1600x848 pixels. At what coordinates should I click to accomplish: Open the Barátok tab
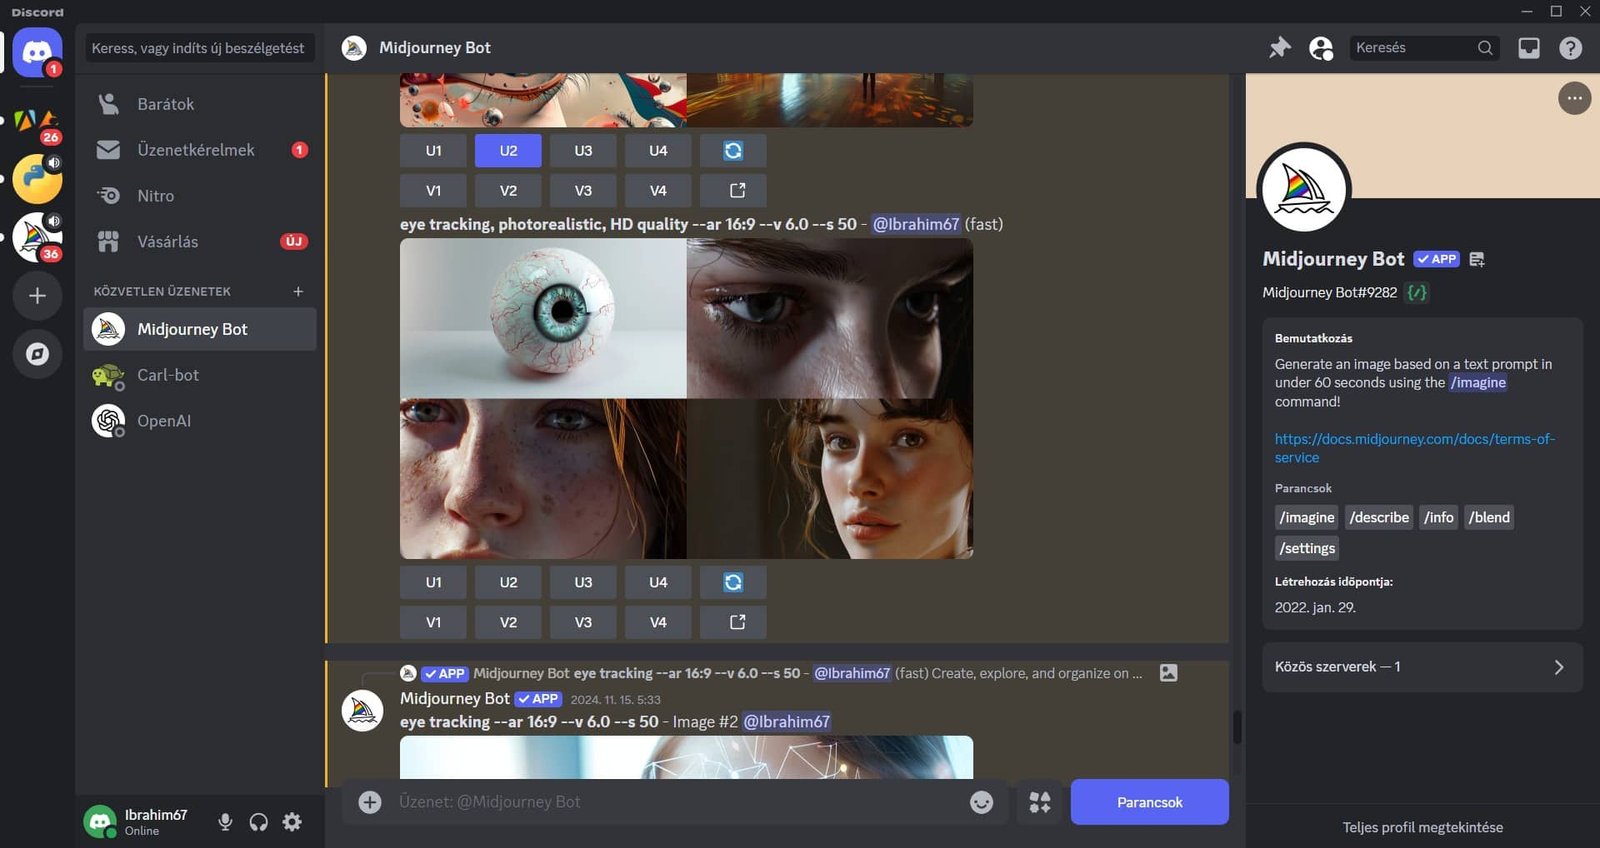pos(166,104)
